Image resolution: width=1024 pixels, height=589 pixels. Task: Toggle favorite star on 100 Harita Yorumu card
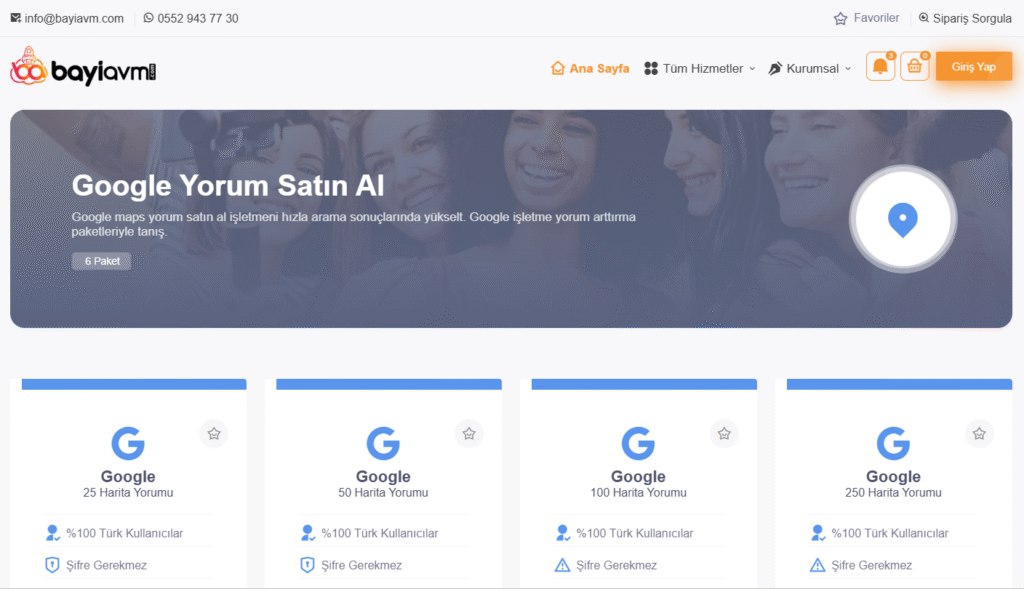coord(724,433)
